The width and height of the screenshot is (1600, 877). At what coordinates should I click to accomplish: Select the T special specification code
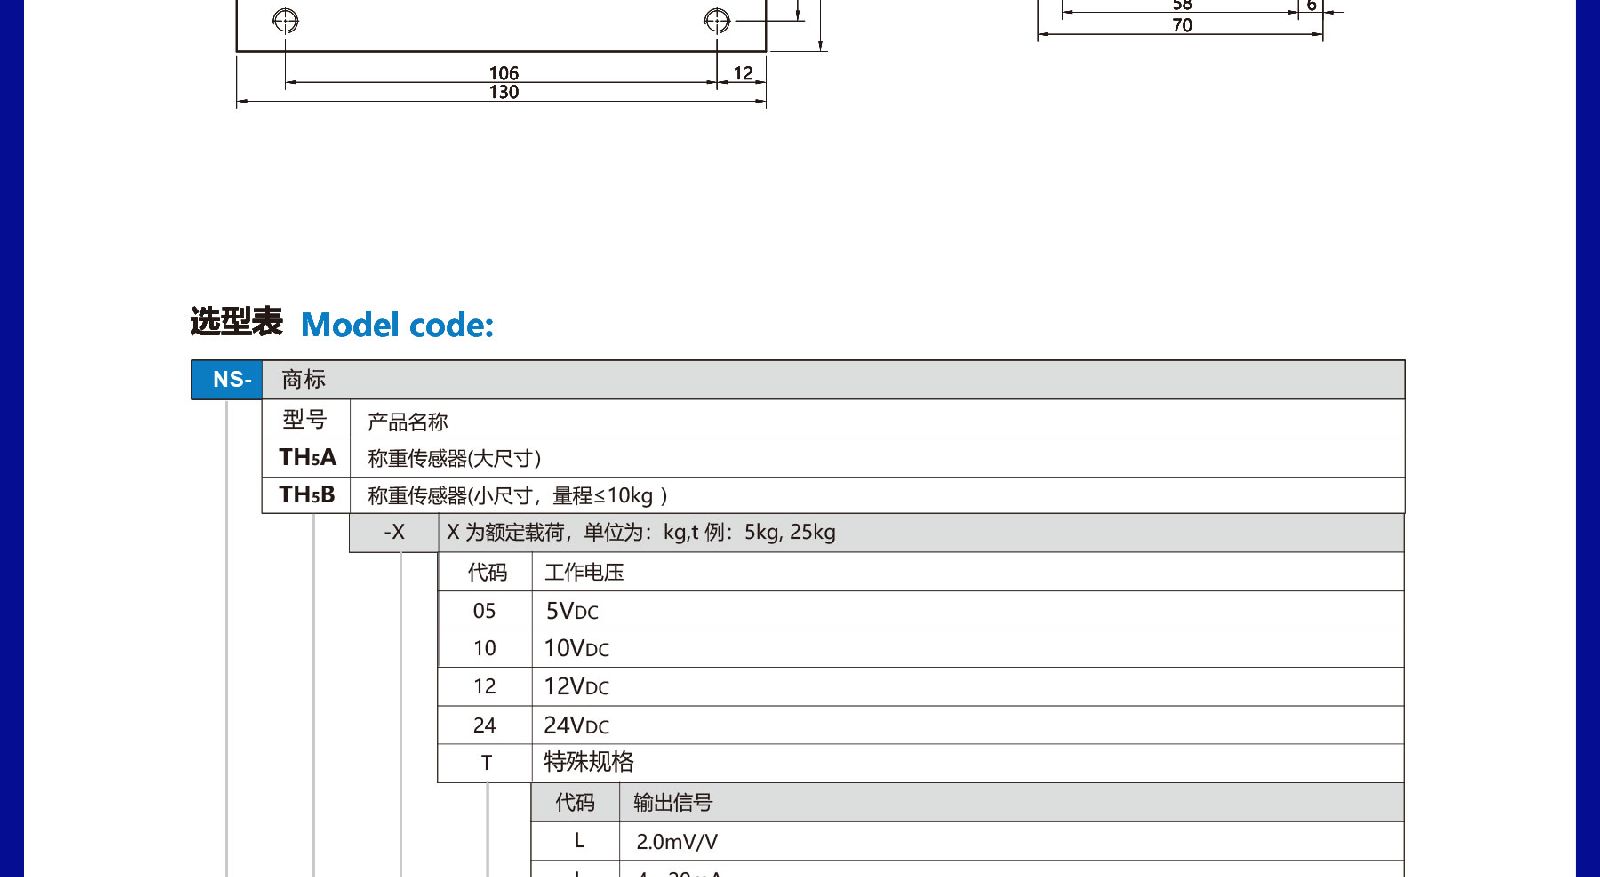tap(486, 763)
